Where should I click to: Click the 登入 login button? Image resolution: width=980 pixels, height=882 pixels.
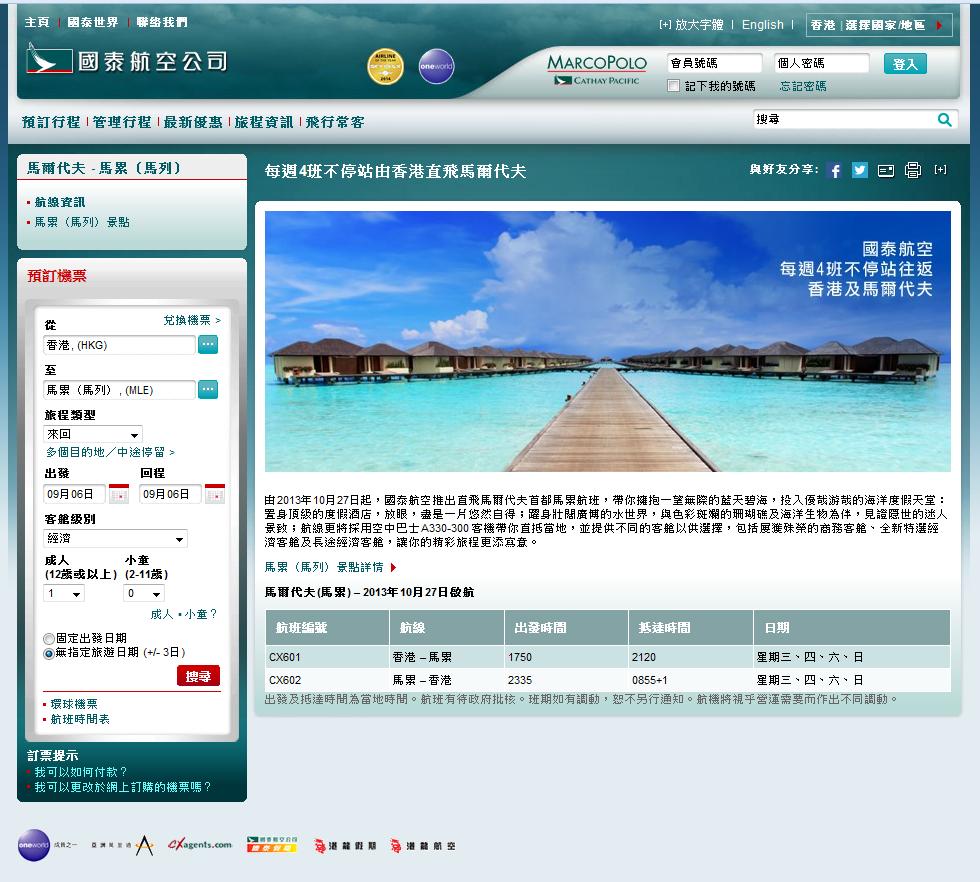[x=905, y=64]
